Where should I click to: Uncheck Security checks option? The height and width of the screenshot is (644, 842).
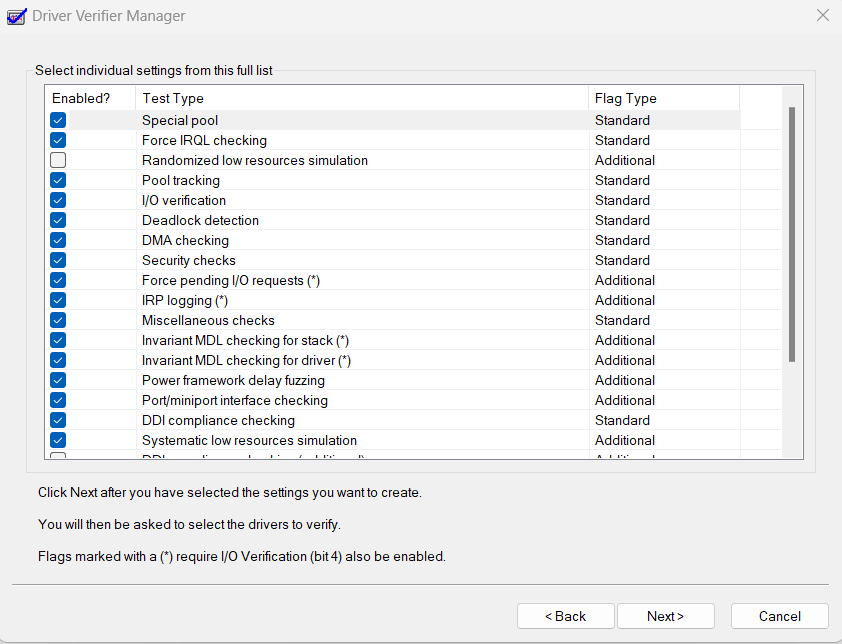pos(58,260)
